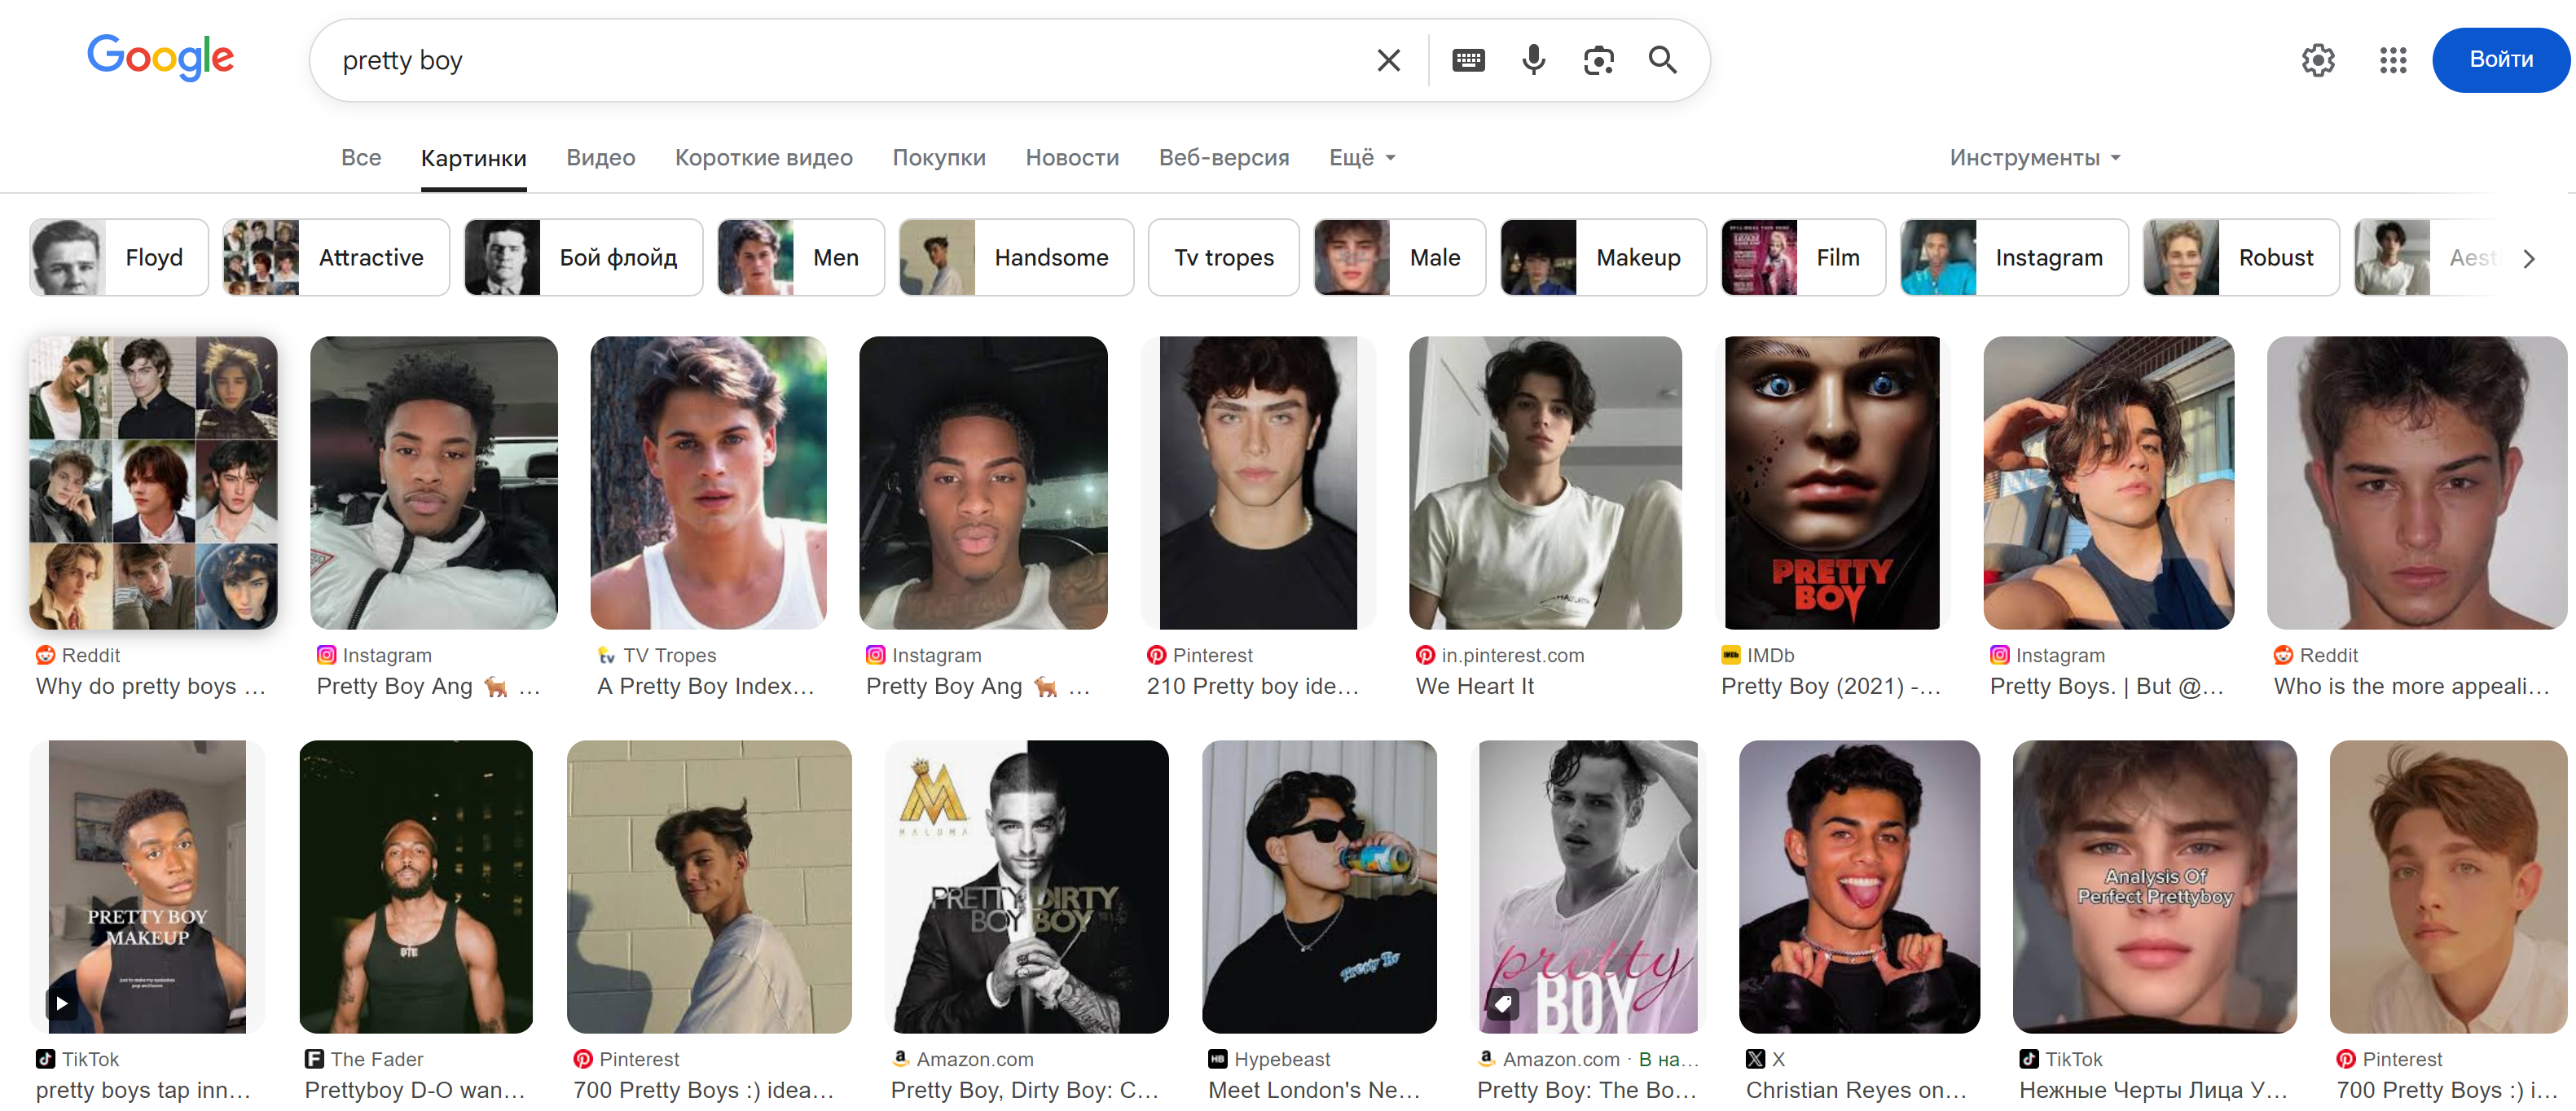
Task: Open the Короткие видео tab
Action: click(764, 158)
